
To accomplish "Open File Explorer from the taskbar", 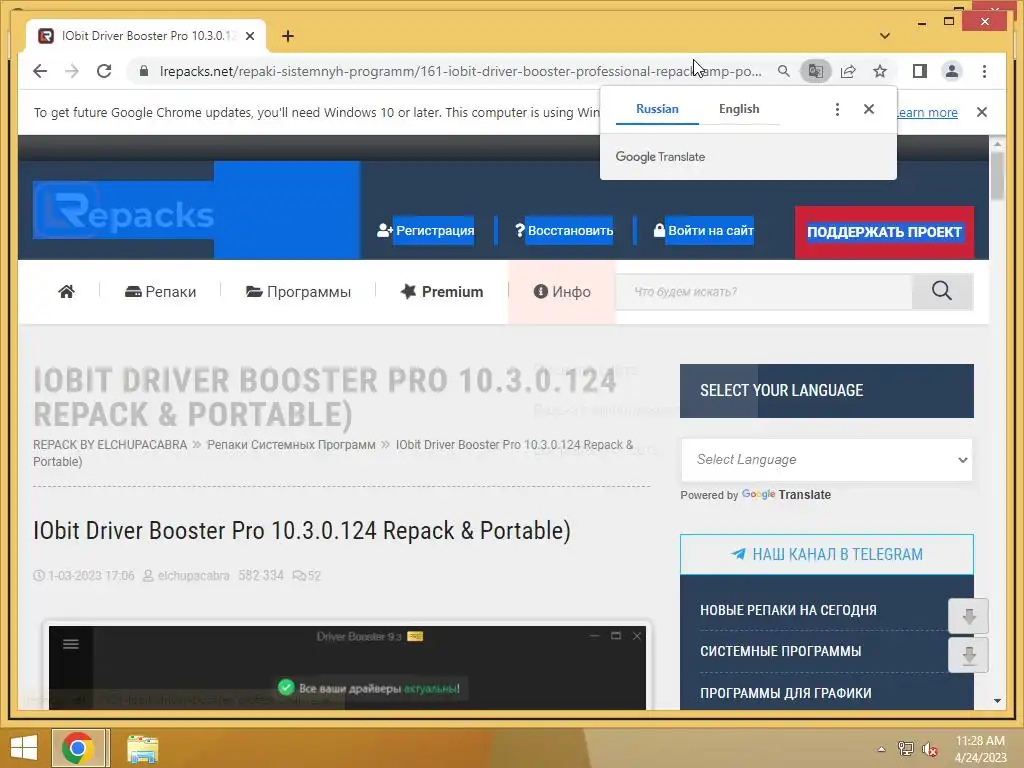I will click(142, 748).
